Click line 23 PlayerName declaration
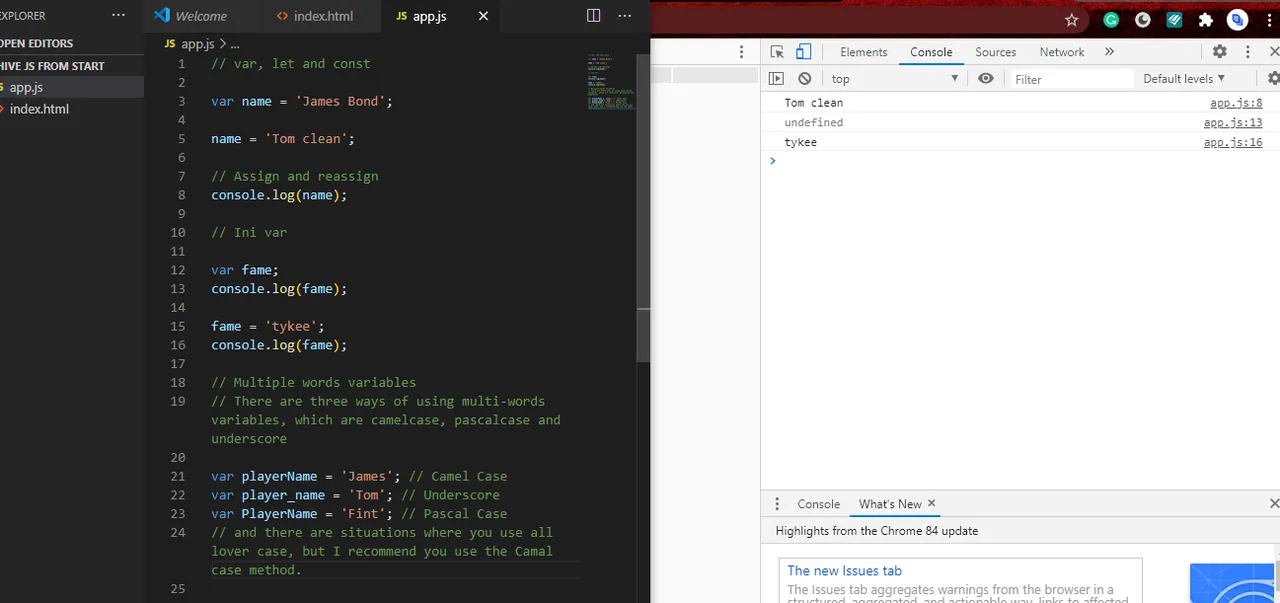 [302, 514]
